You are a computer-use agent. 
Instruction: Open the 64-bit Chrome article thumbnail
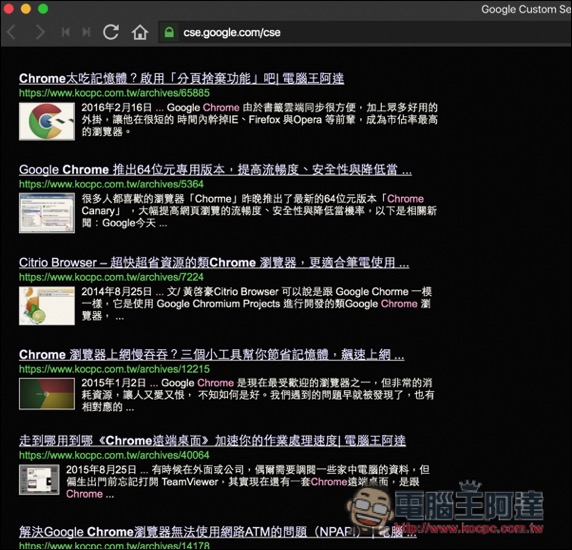47,213
